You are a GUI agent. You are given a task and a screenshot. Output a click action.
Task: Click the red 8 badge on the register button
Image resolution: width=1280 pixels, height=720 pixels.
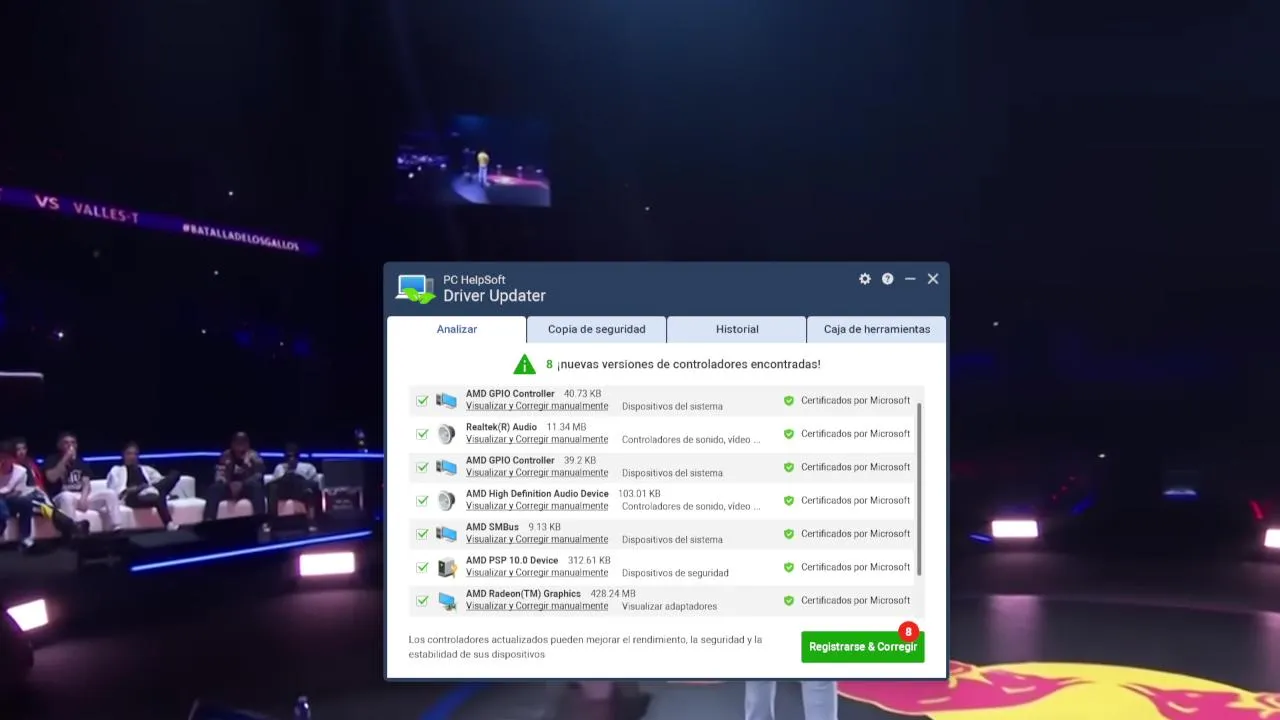[908, 632]
